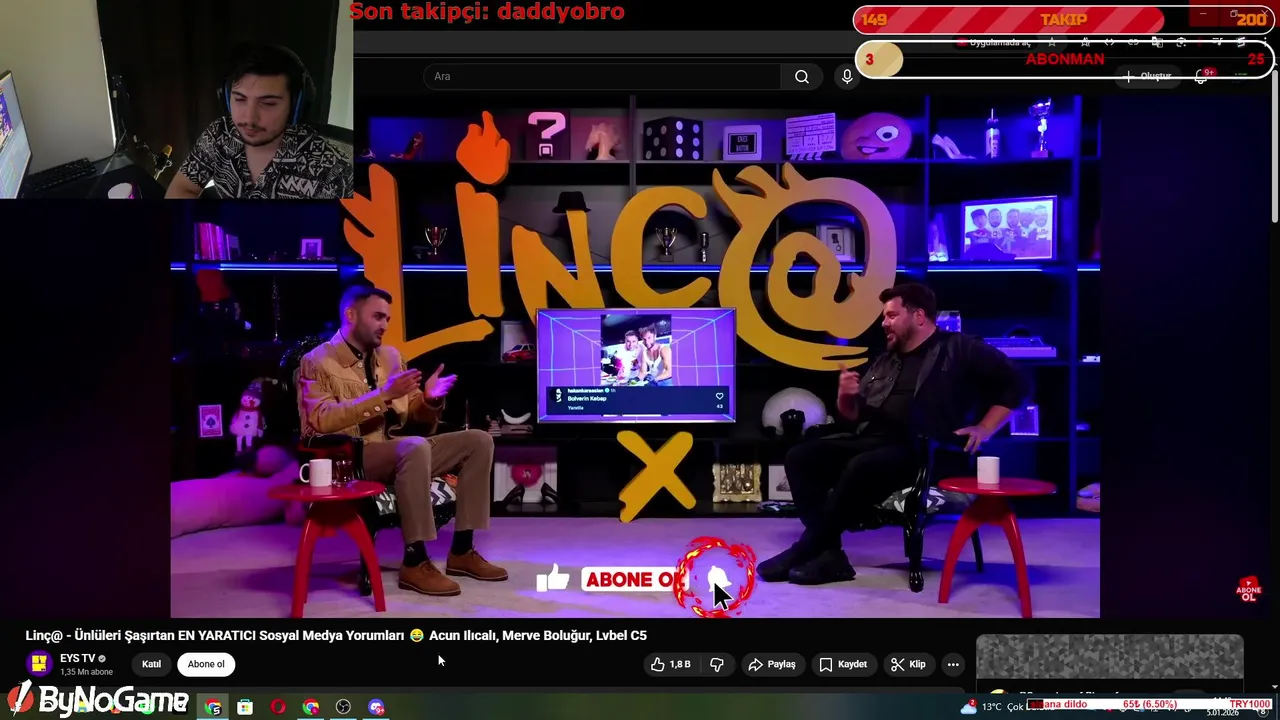The image size is (1280, 720).
Task: Click the blurred thumbnail in the sidebar
Action: 1110,656
